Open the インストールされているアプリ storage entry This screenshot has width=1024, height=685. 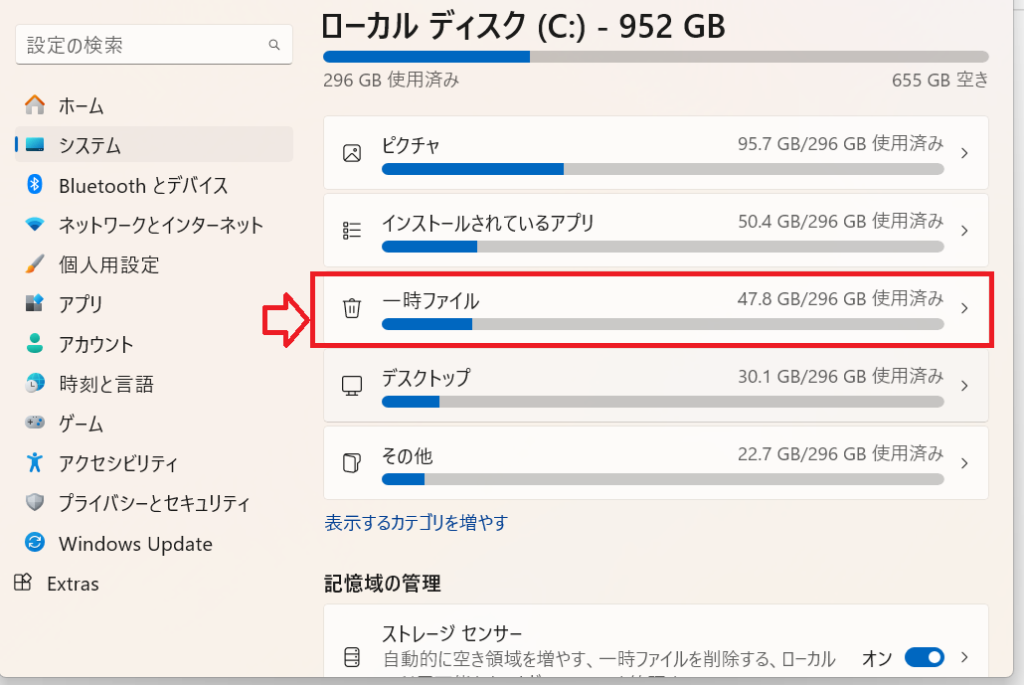(x=488, y=223)
